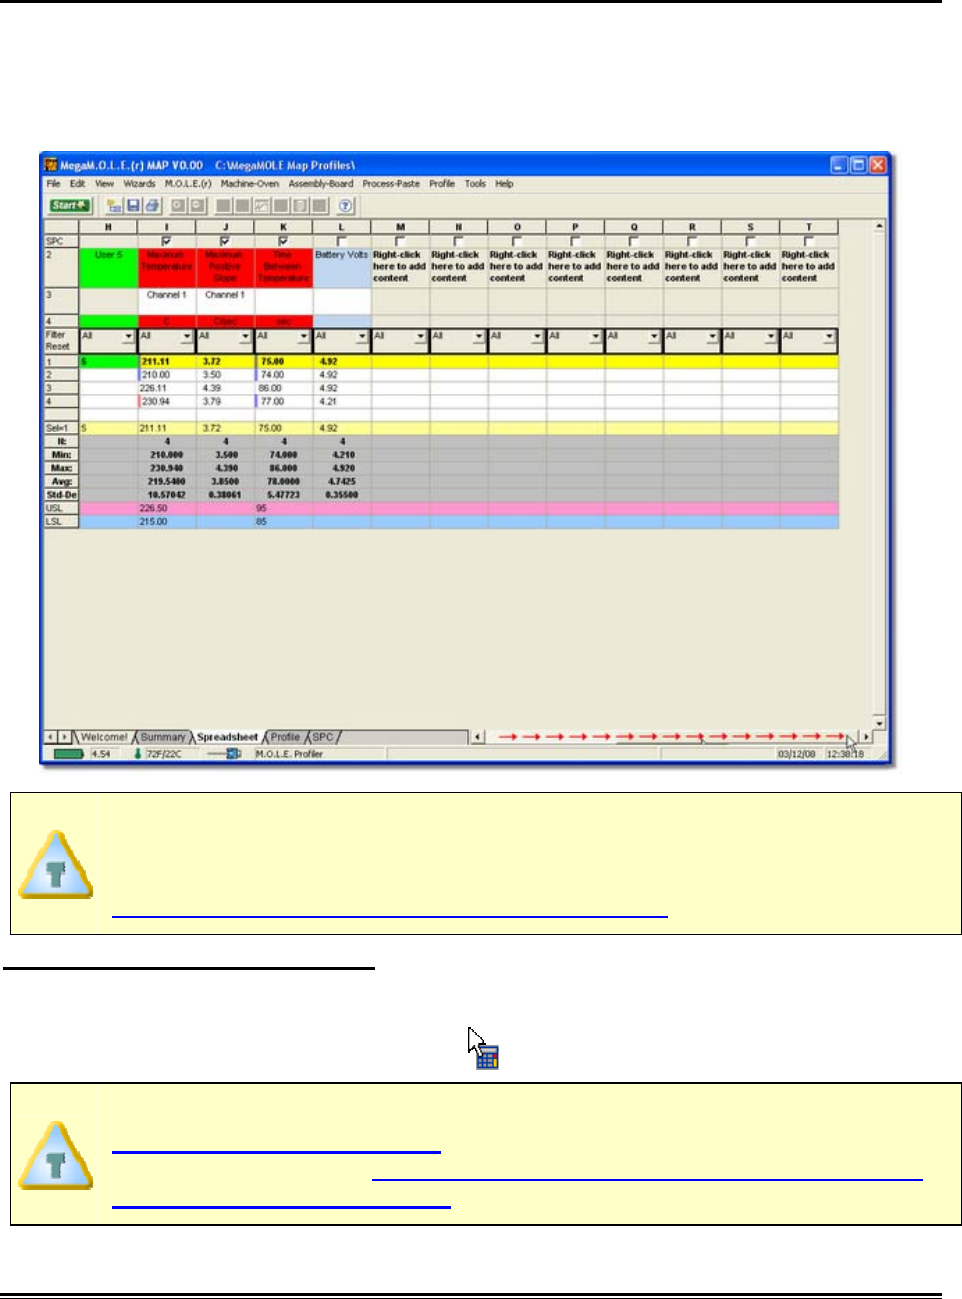Check the SPC checkbox for column M

pyautogui.click(x=400, y=241)
